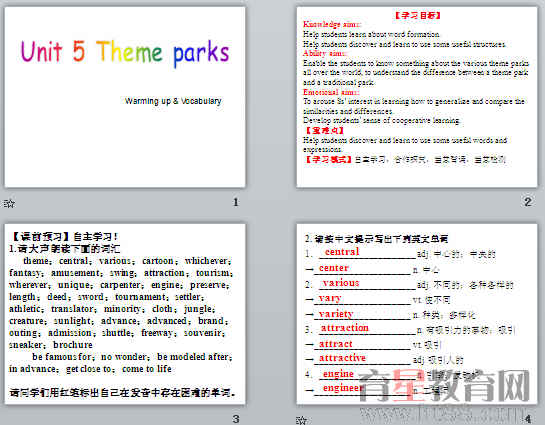Screen dimensions: 545x425
Task: Click the red word 'attractive' on slide 4
Action: tap(342, 358)
